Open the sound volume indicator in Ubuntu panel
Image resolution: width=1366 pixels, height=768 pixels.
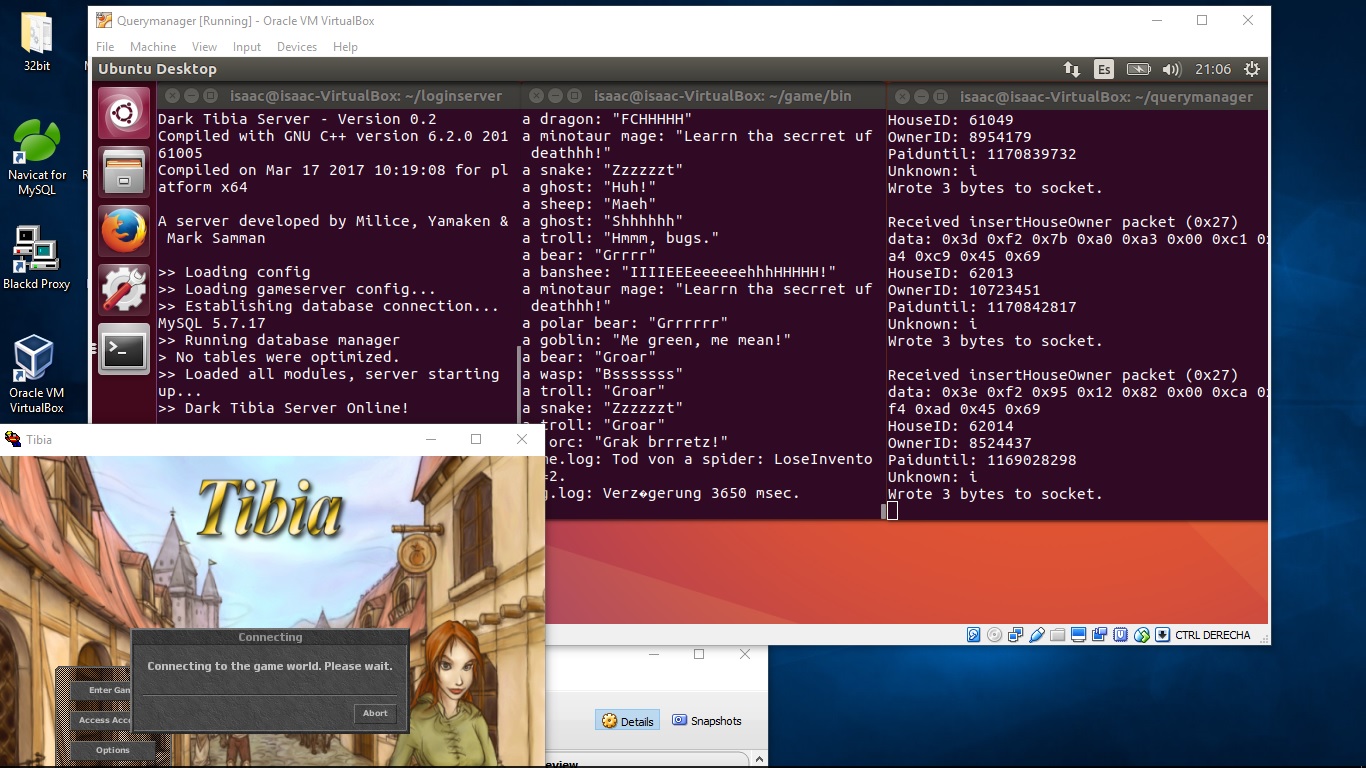tap(1171, 69)
